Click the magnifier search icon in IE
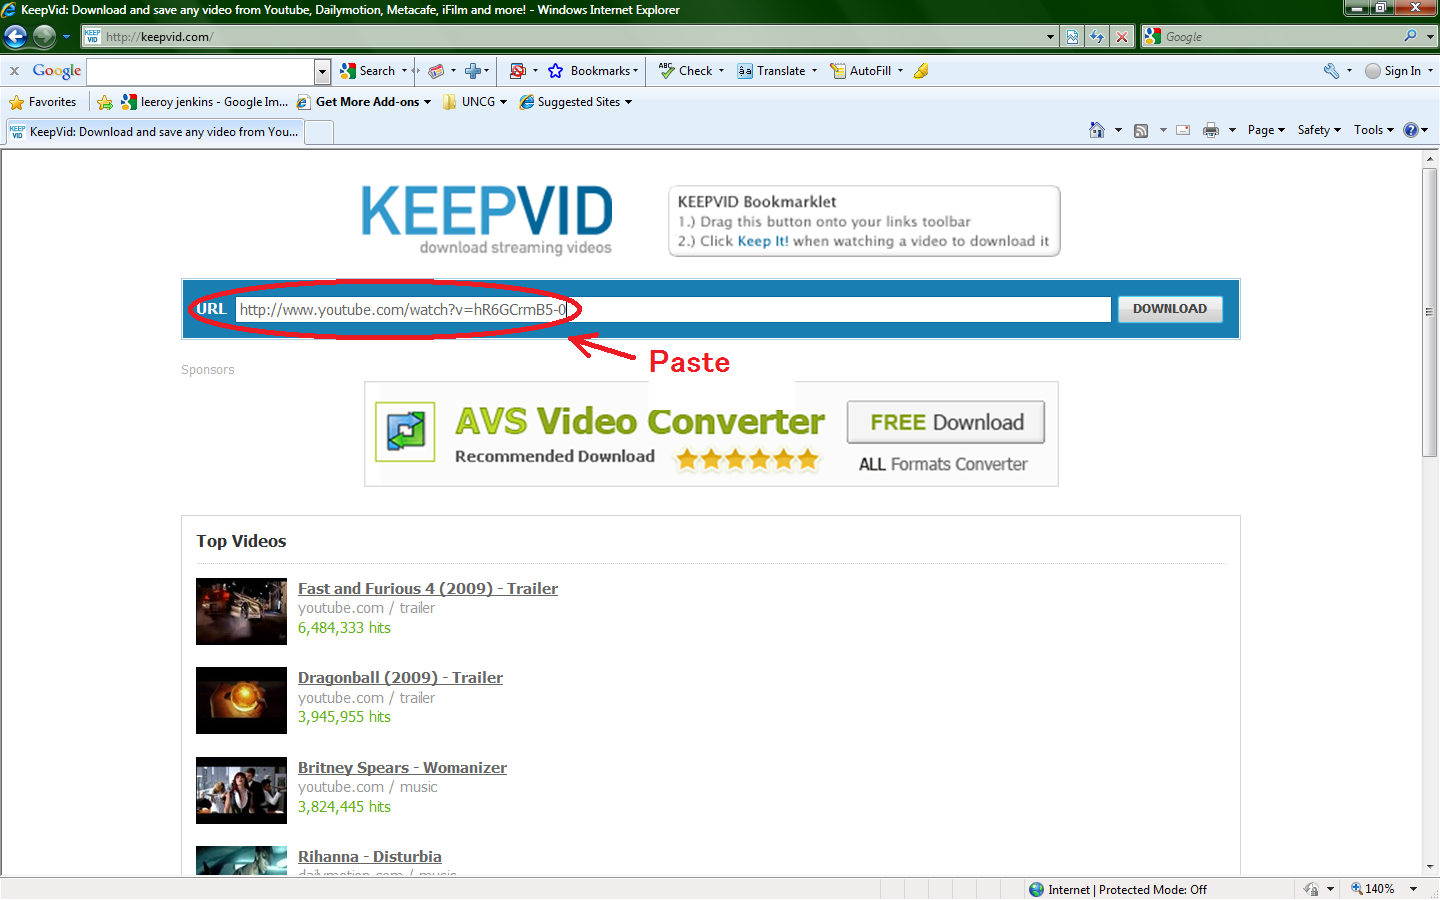The image size is (1440, 900). coord(1411,36)
